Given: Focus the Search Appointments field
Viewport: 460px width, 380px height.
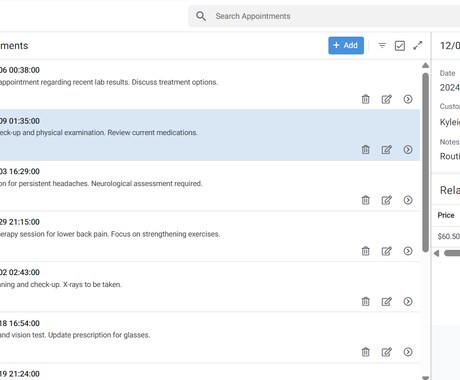Looking at the screenshot, I should pos(324,16).
